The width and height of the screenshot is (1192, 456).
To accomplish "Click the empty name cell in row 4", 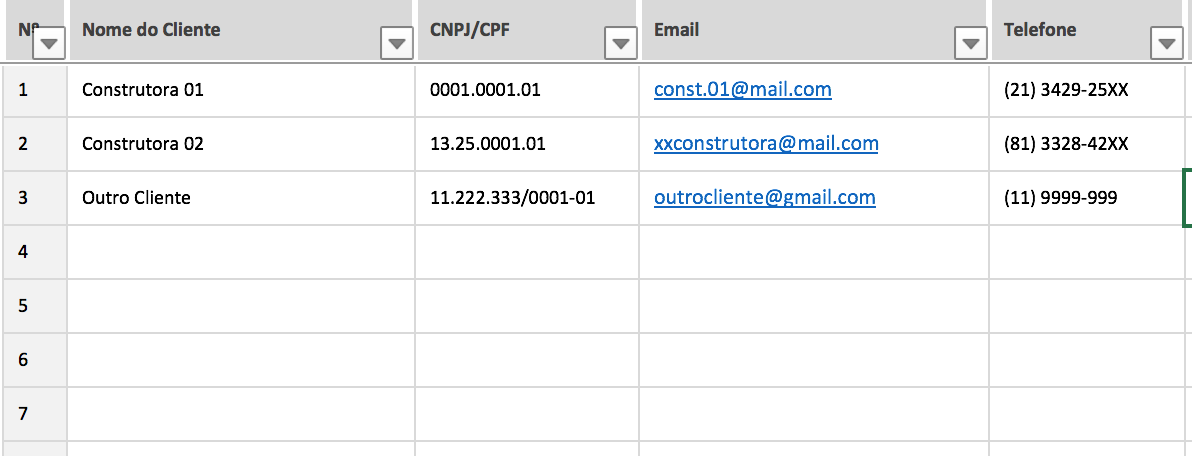I will 240,252.
